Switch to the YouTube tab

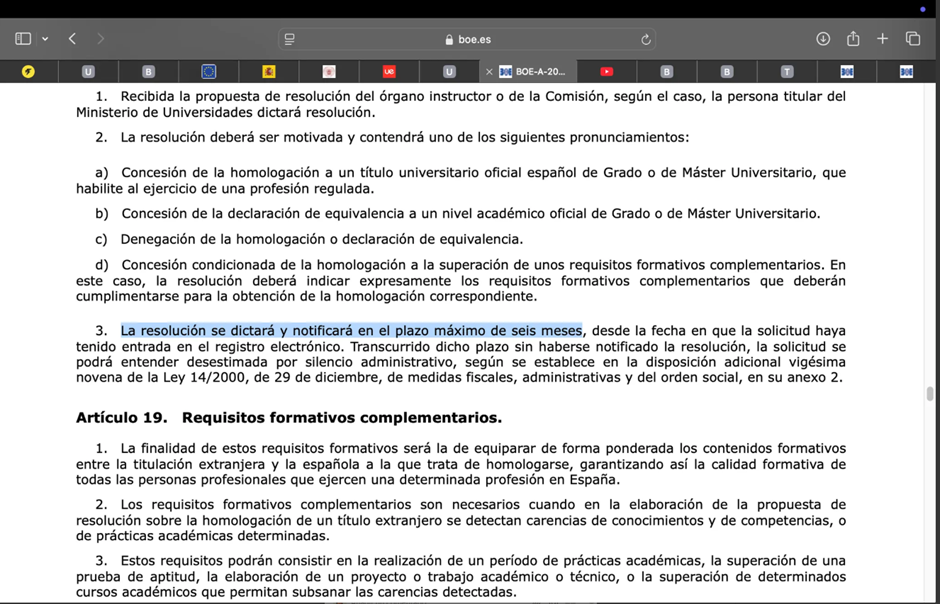[x=607, y=72]
